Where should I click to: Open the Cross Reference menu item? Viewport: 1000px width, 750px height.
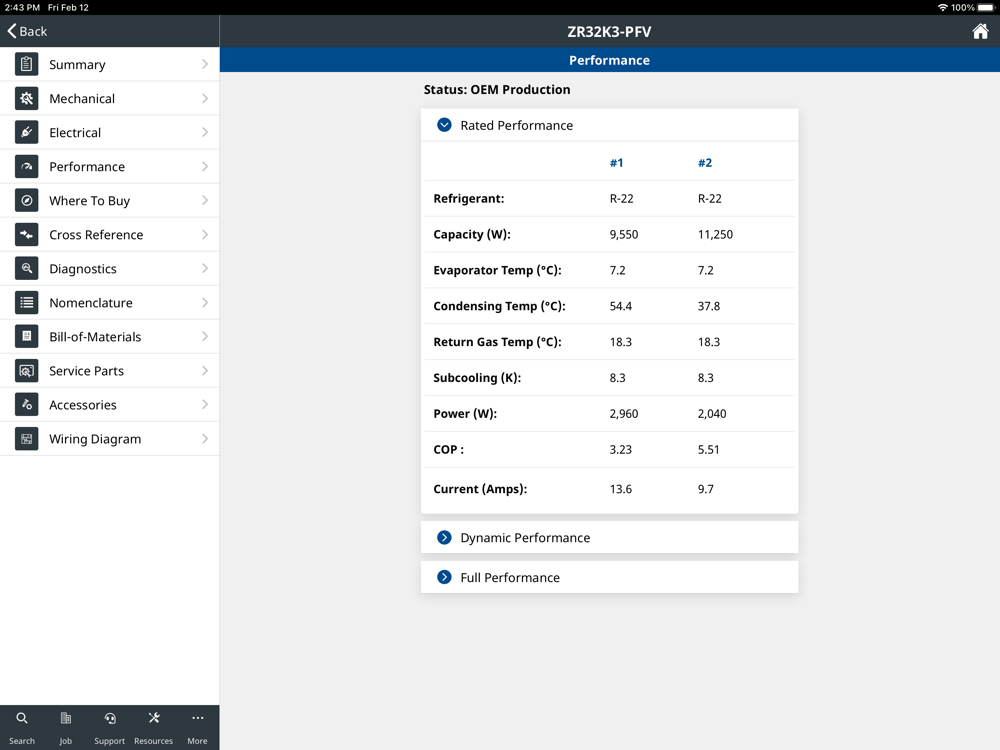[110, 235]
